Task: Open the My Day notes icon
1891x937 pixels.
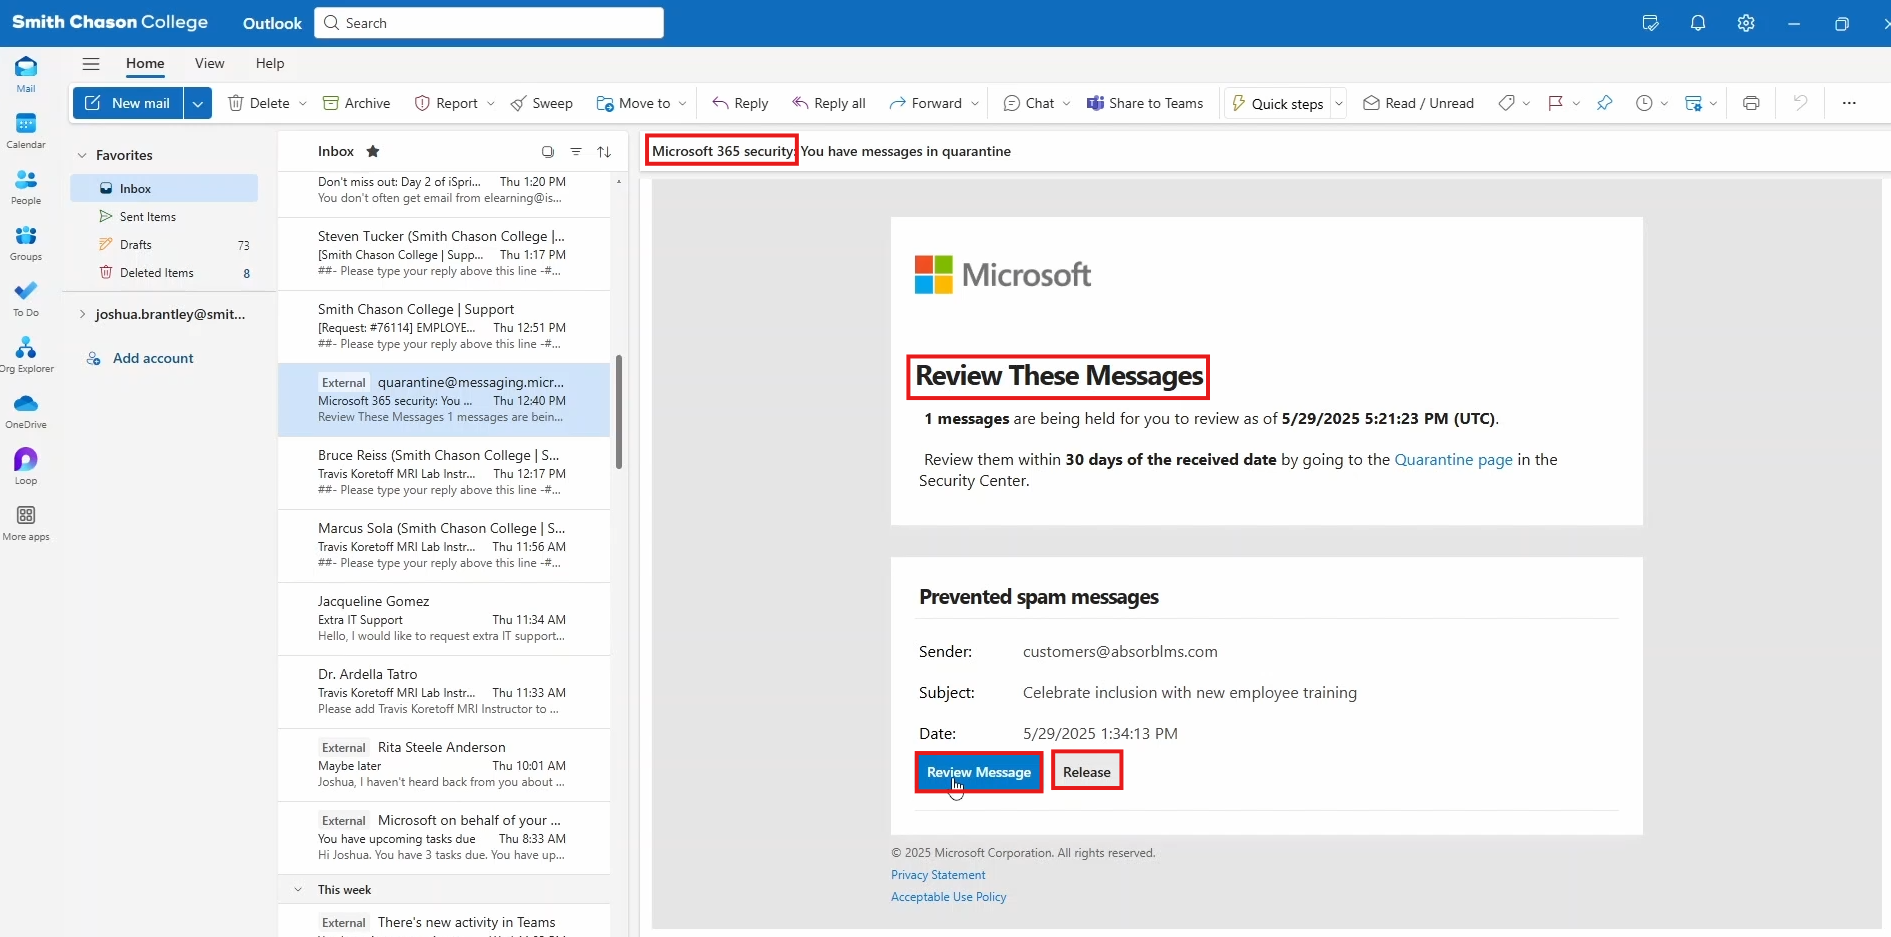Action: (1650, 23)
